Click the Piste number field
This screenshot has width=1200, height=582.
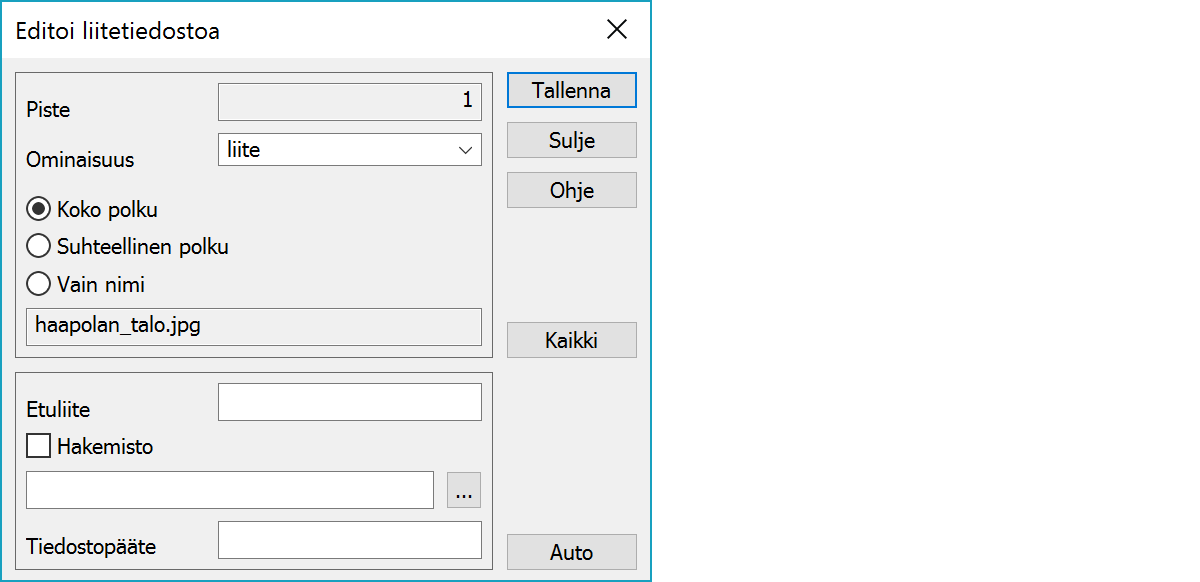click(349, 101)
